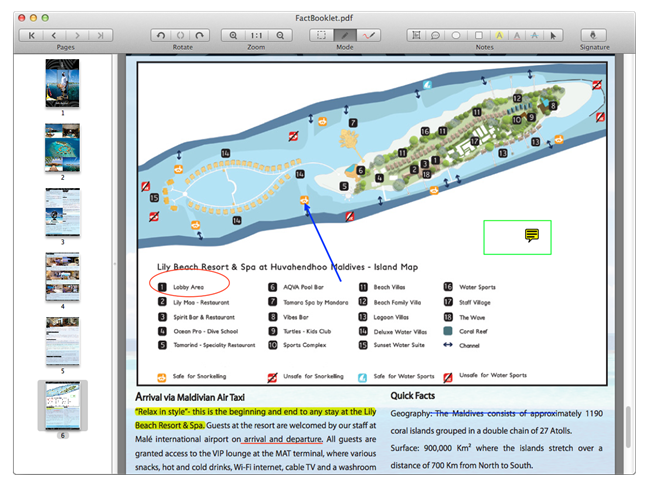Screen dimensions: 650x488
Task: Go to the first page
Action: (32, 36)
